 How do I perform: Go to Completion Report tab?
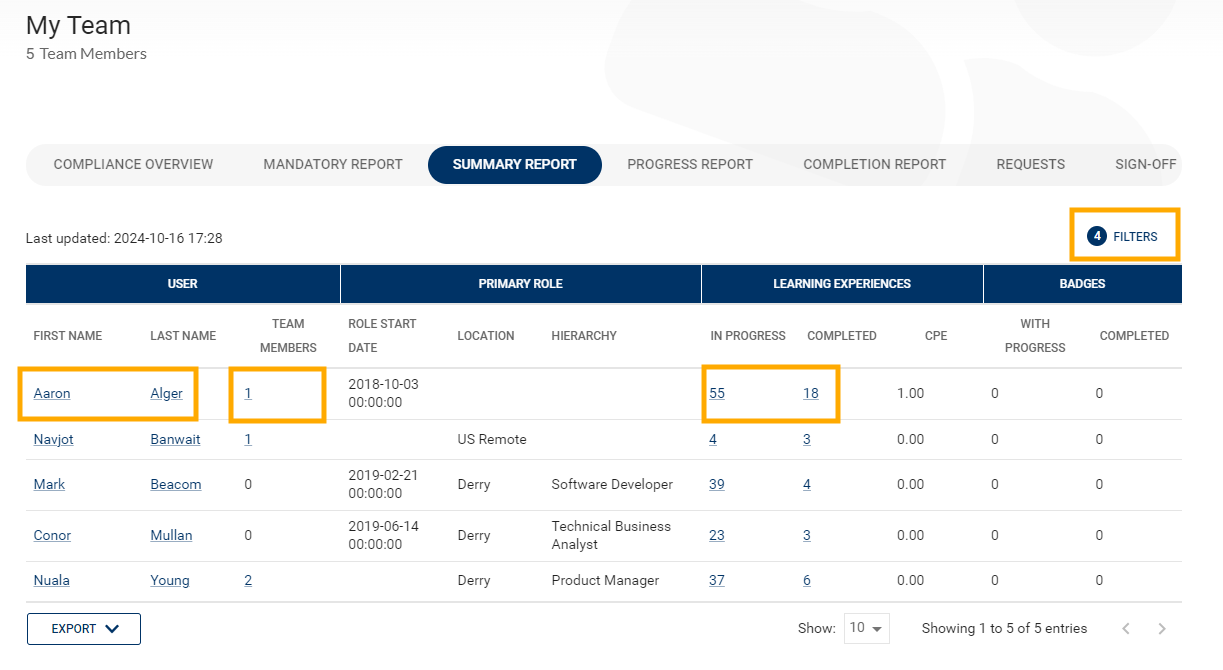(874, 165)
